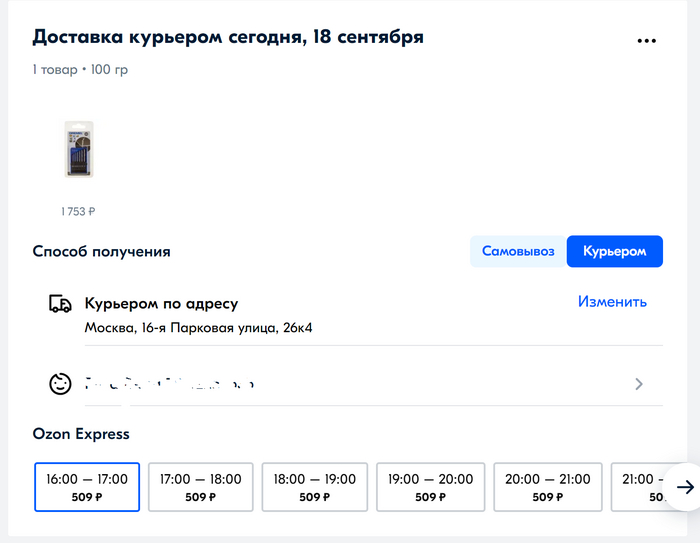700x543 pixels.
Task: Expand recipient details chevron
Action: click(639, 384)
